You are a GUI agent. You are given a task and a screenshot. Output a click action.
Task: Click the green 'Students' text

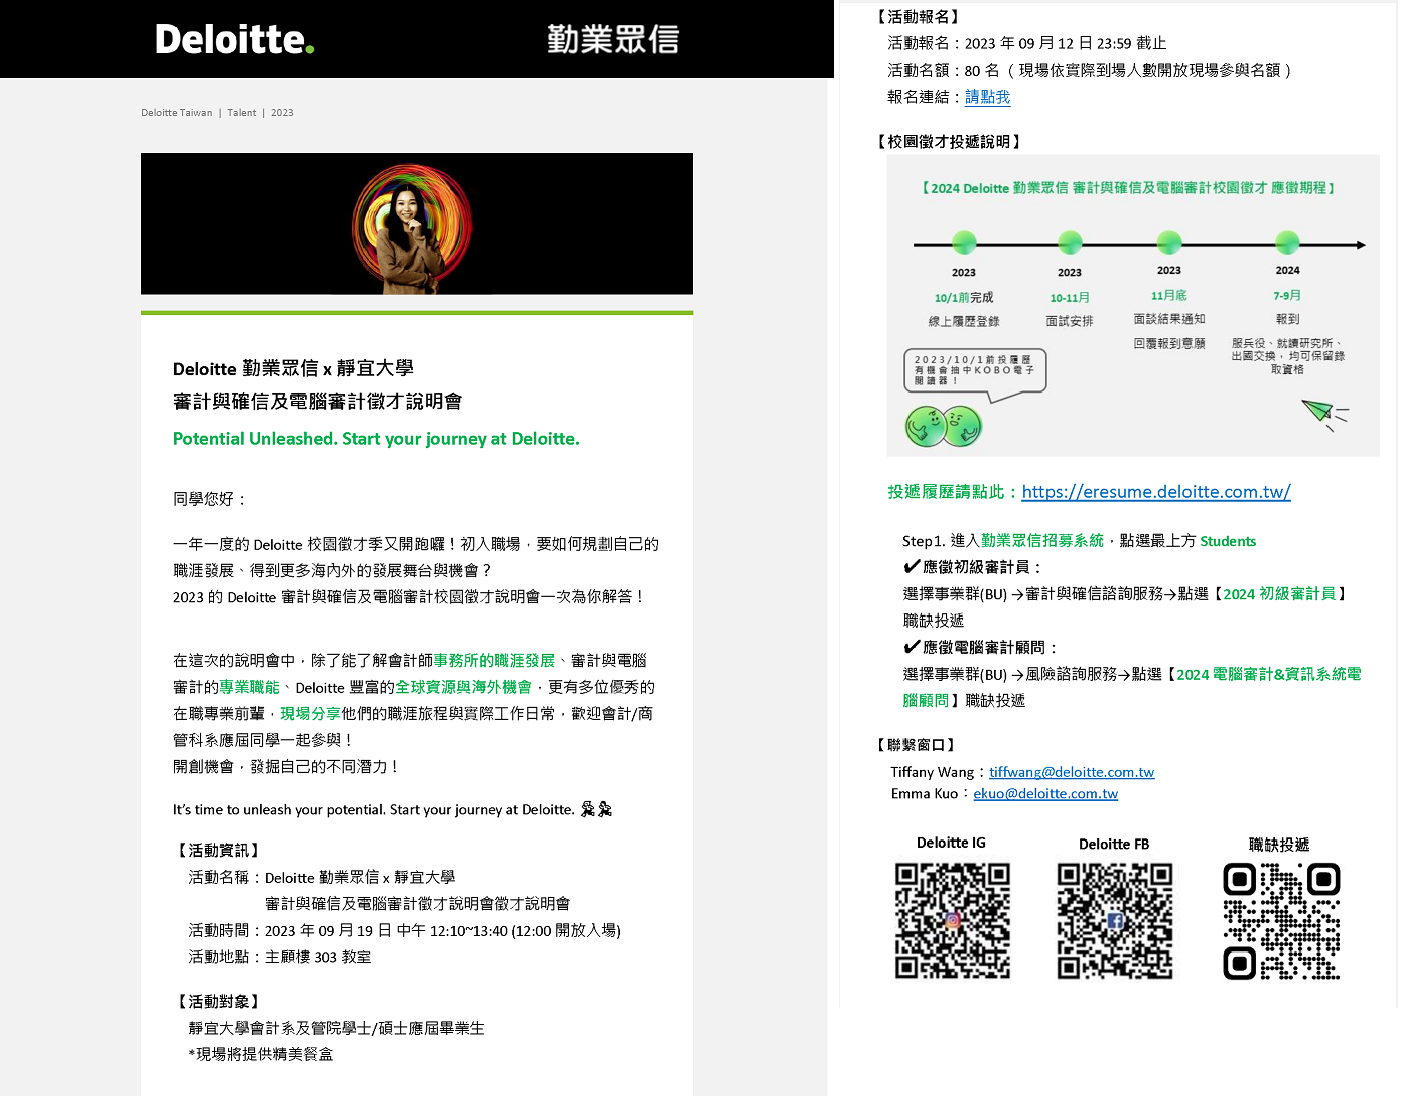1228,541
